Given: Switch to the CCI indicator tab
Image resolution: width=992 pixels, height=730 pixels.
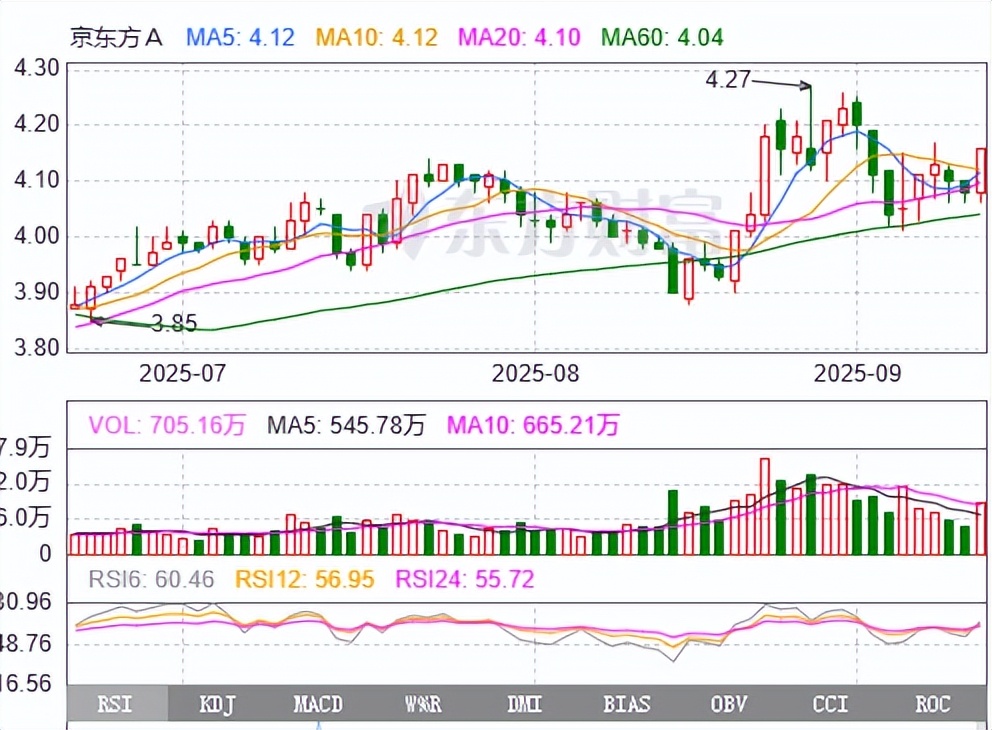Looking at the screenshot, I should pos(830,703).
